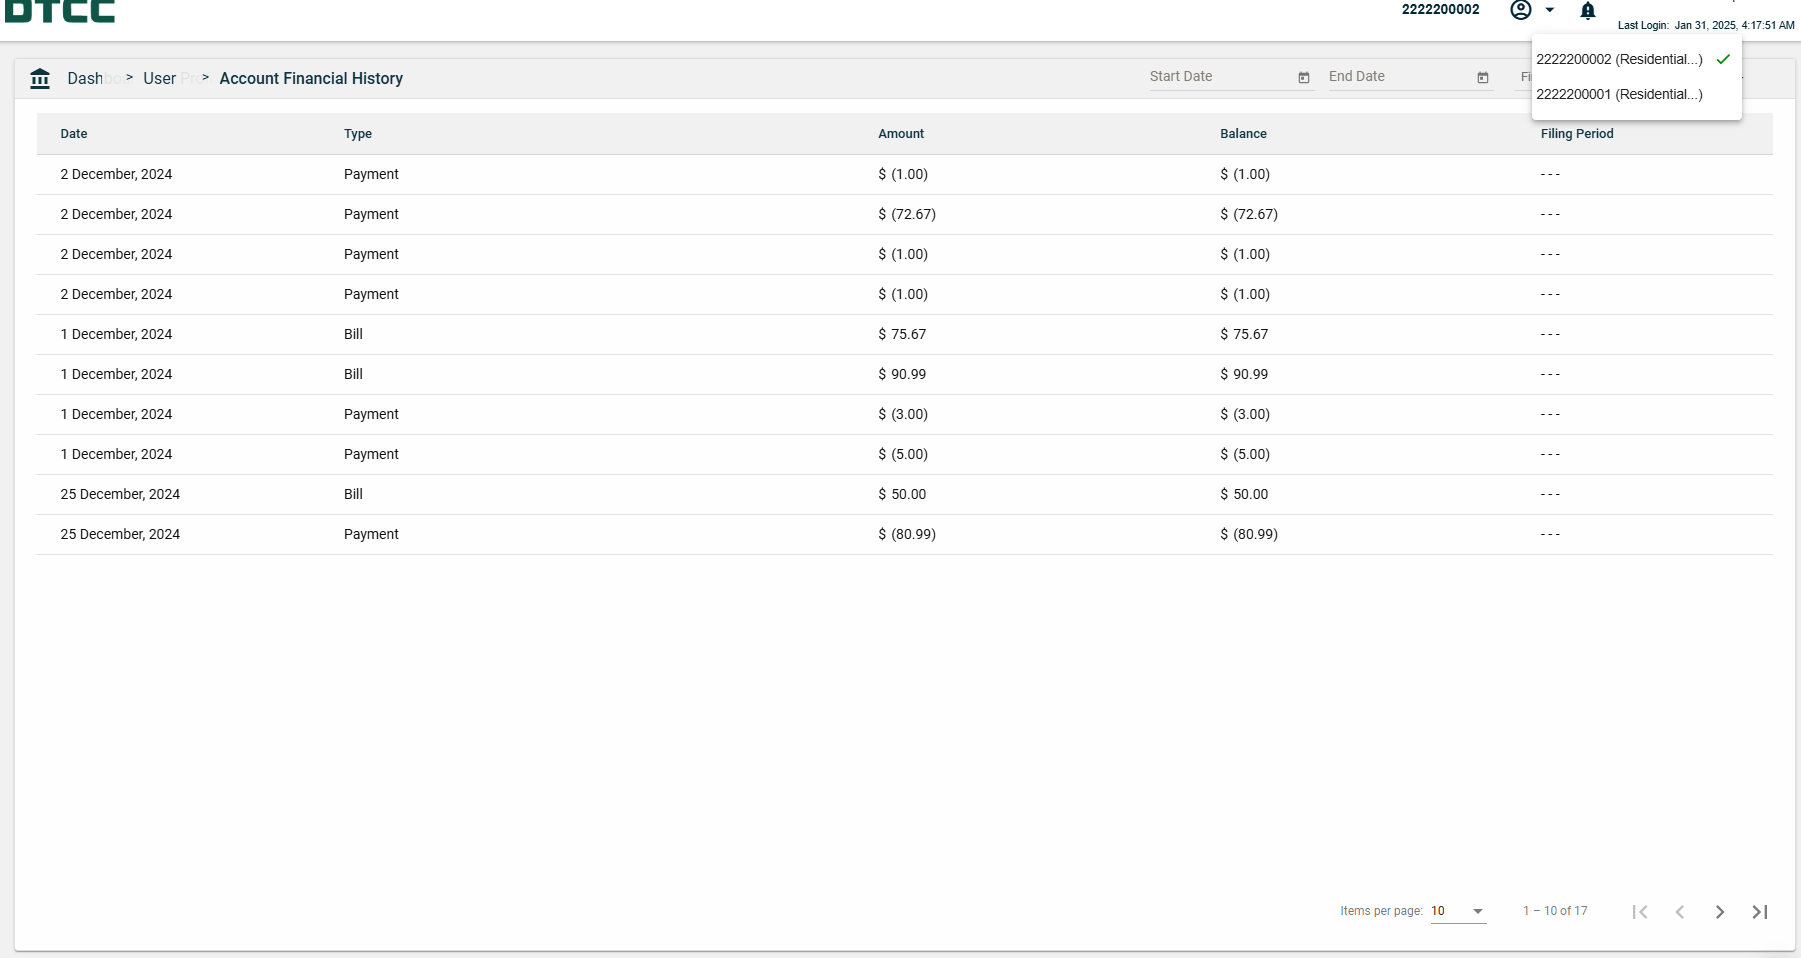Go to the next page of results
1801x958 pixels.
point(1719,912)
